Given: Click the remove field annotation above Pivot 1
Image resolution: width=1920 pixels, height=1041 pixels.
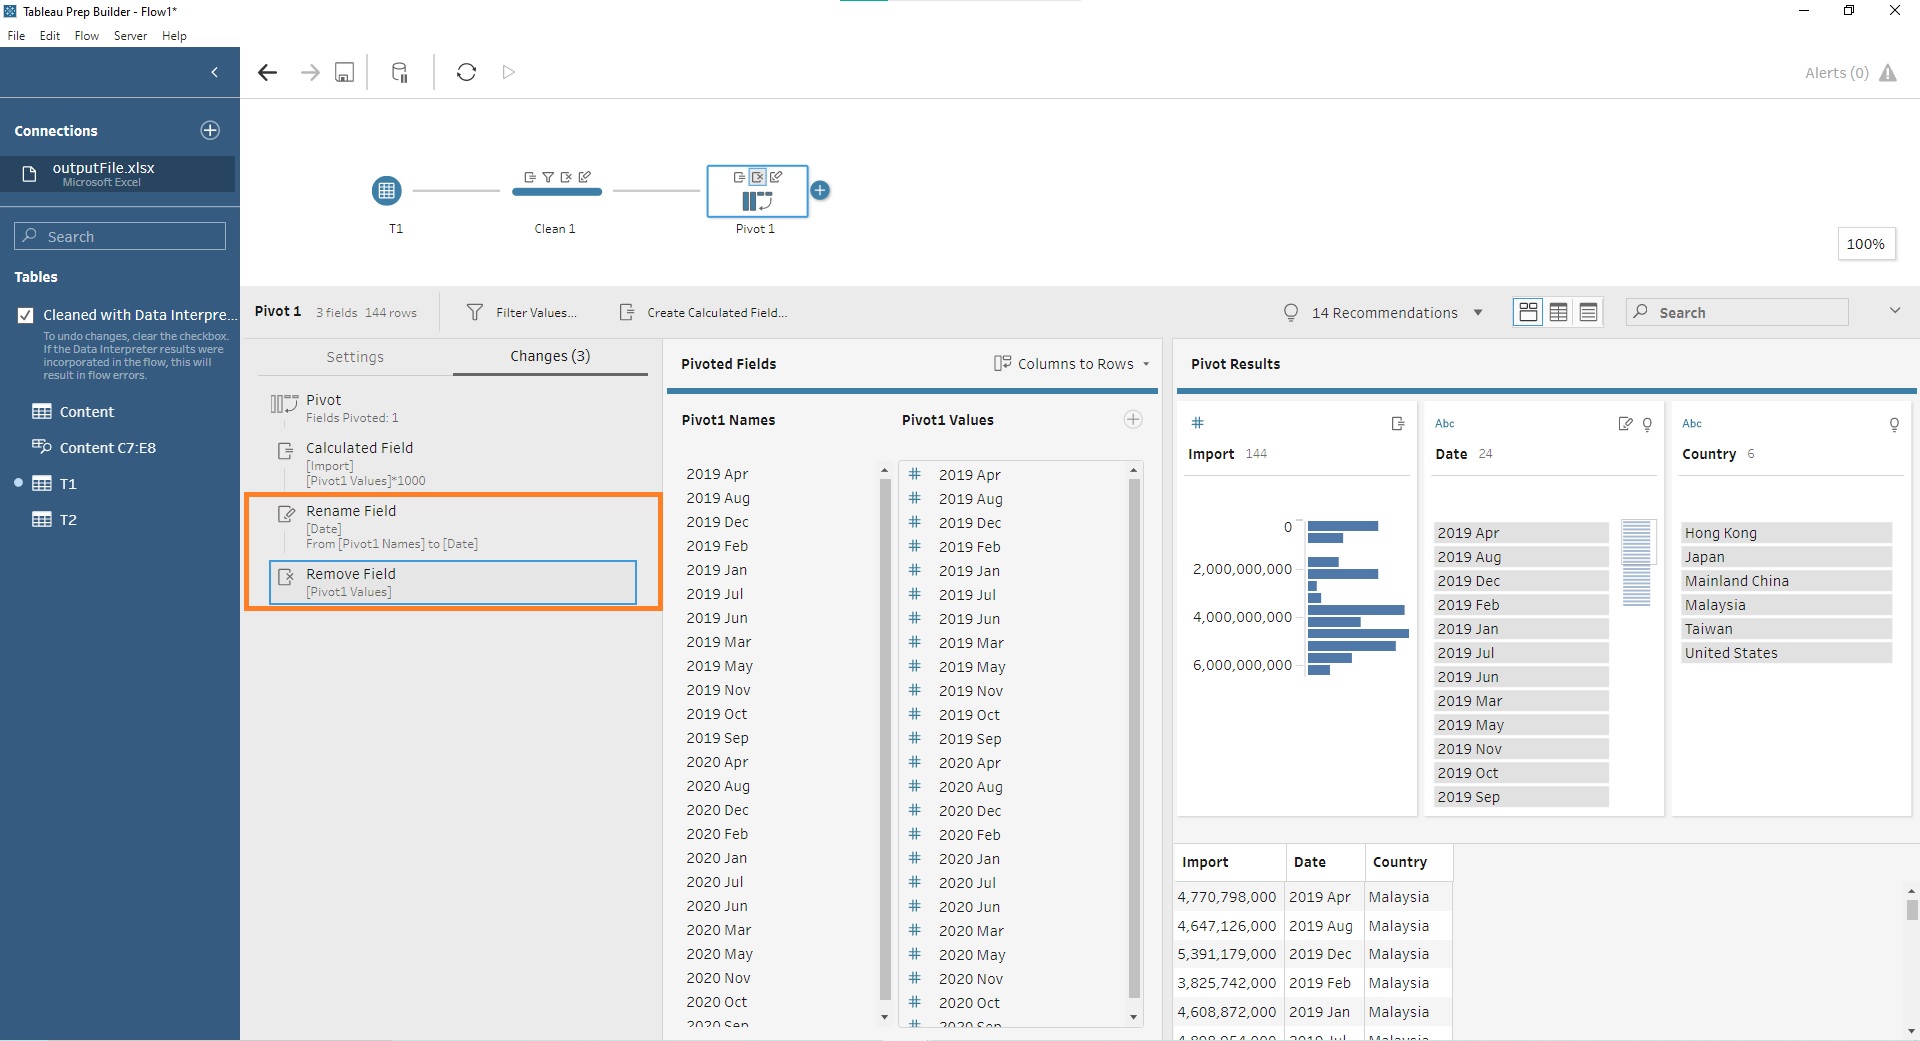Looking at the screenshot, I should (x=758, y=177).
